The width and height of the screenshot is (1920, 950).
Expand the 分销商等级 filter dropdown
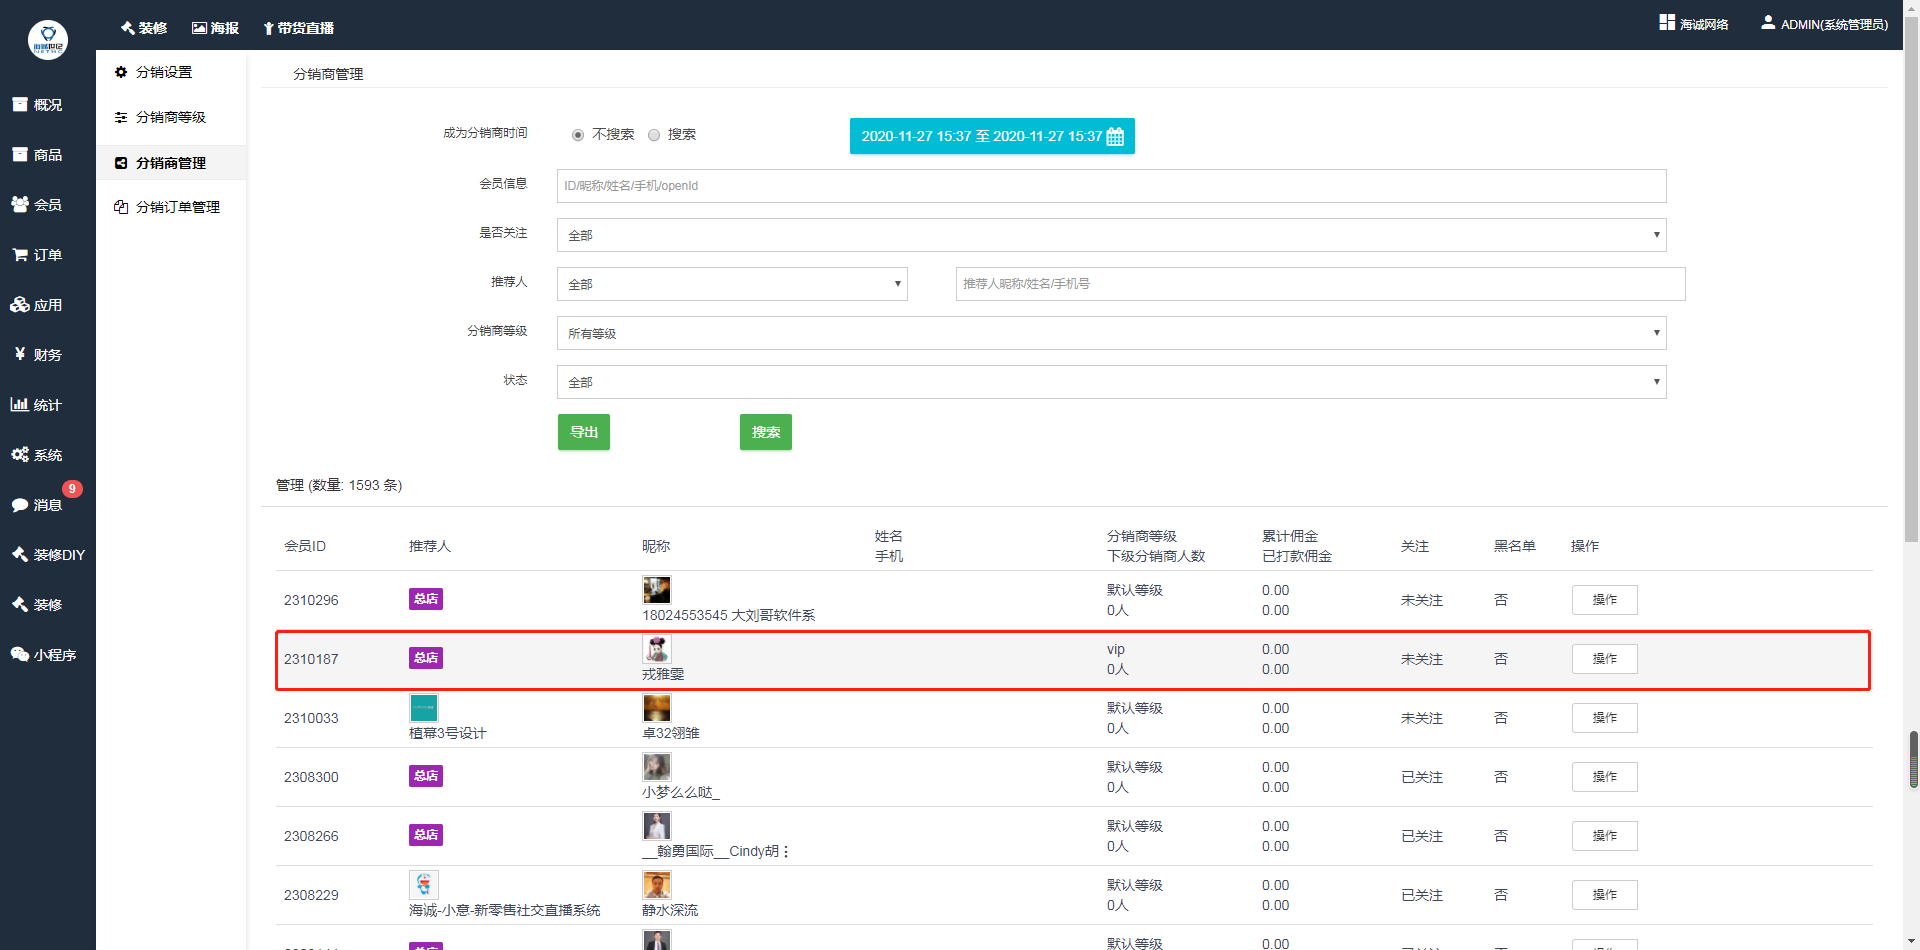(1111, 333)
